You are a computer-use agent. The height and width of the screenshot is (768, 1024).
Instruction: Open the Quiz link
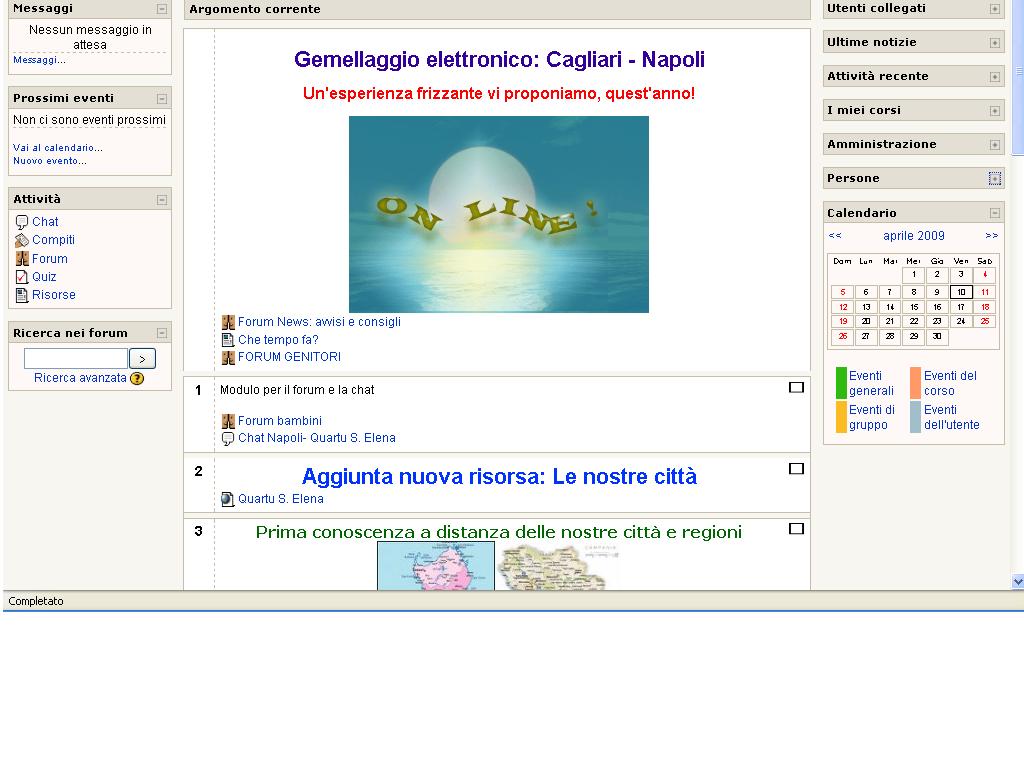[x=44, y=277]
